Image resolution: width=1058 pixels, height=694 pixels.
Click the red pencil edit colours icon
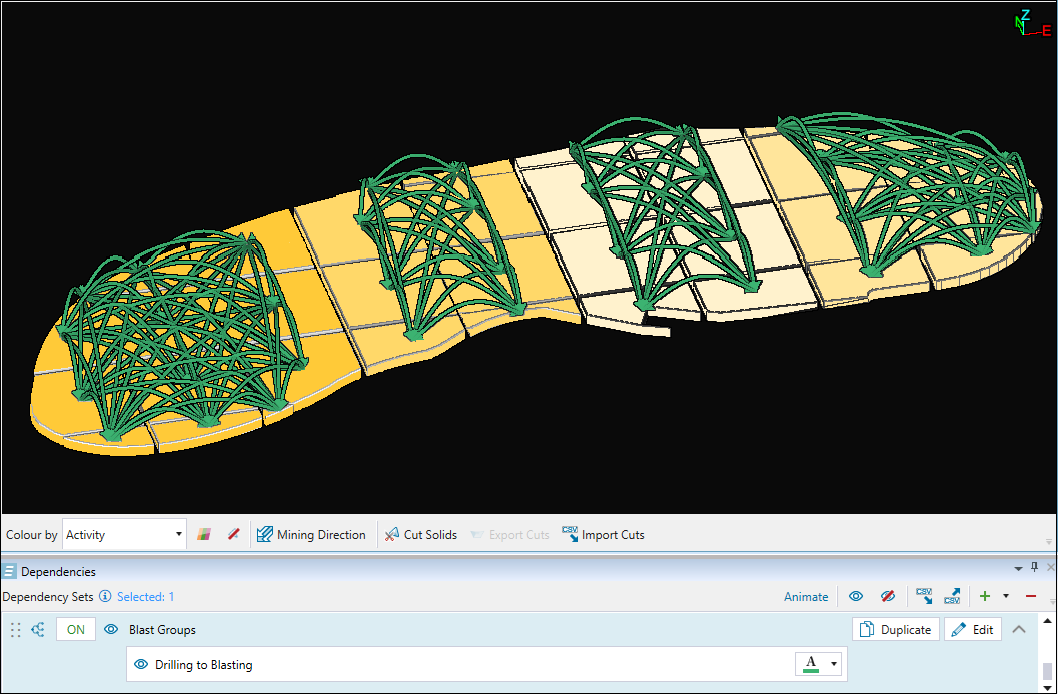[x=233, y=535]
